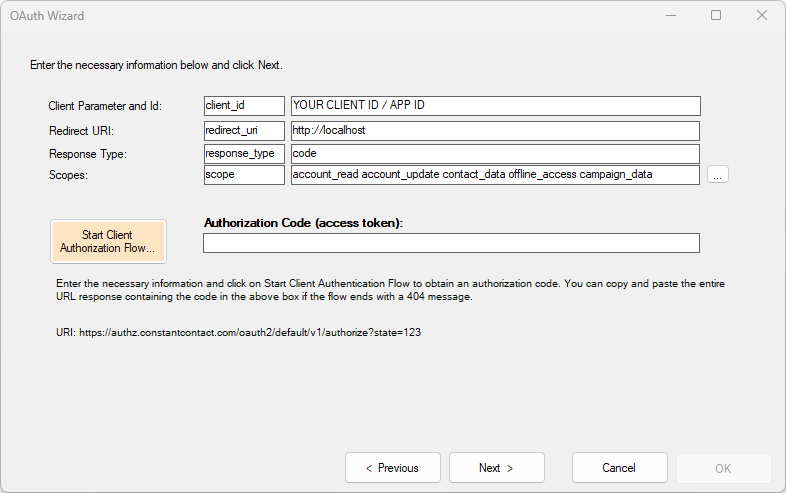Focus the response type value field containing code
Image resolution: width=786 pixels, height=493 pixels.
(x=494, y=154)
